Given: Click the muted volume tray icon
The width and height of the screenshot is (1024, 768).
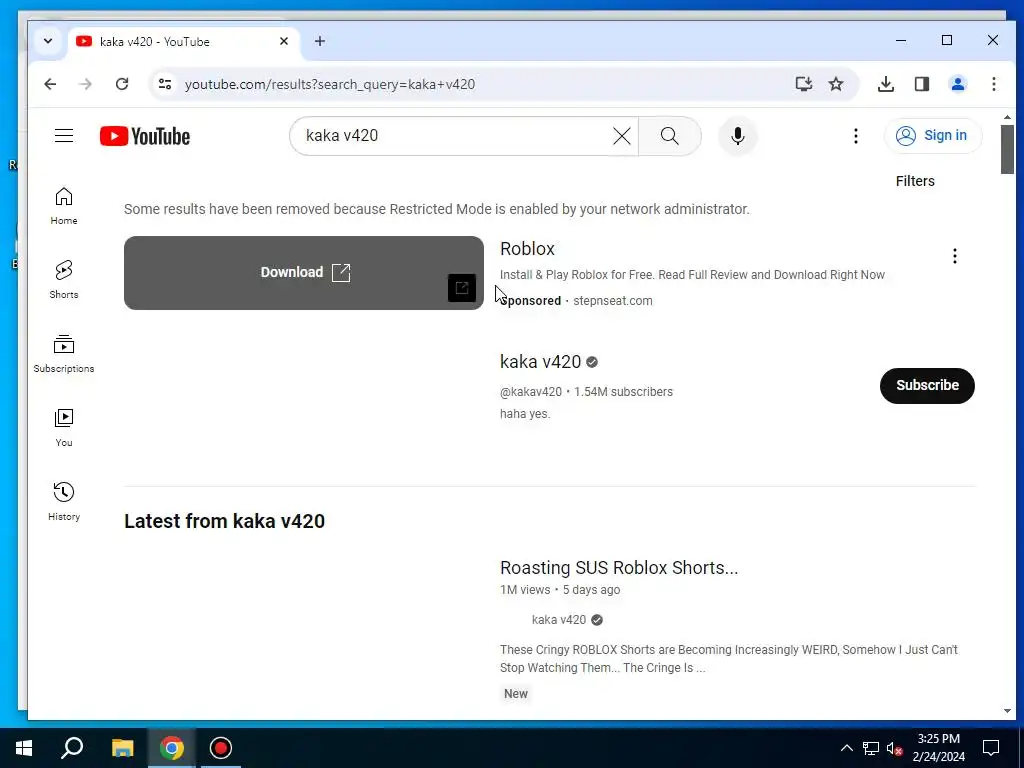Looking at the screenshot, I should click(894, 748).
